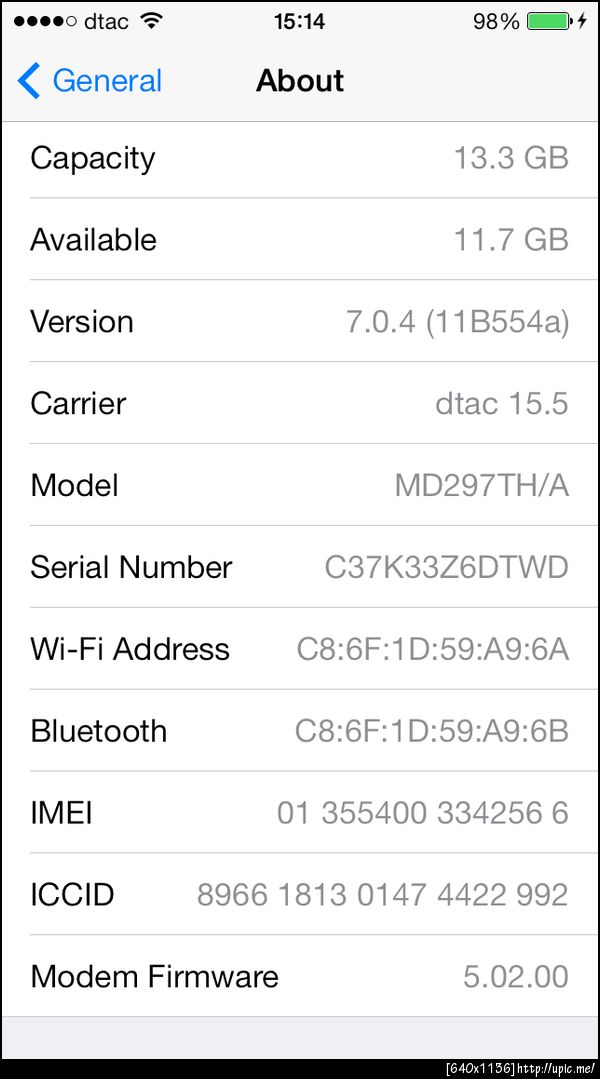
Task: Tap the charging bolt icon
Action: tap(582, 21)
